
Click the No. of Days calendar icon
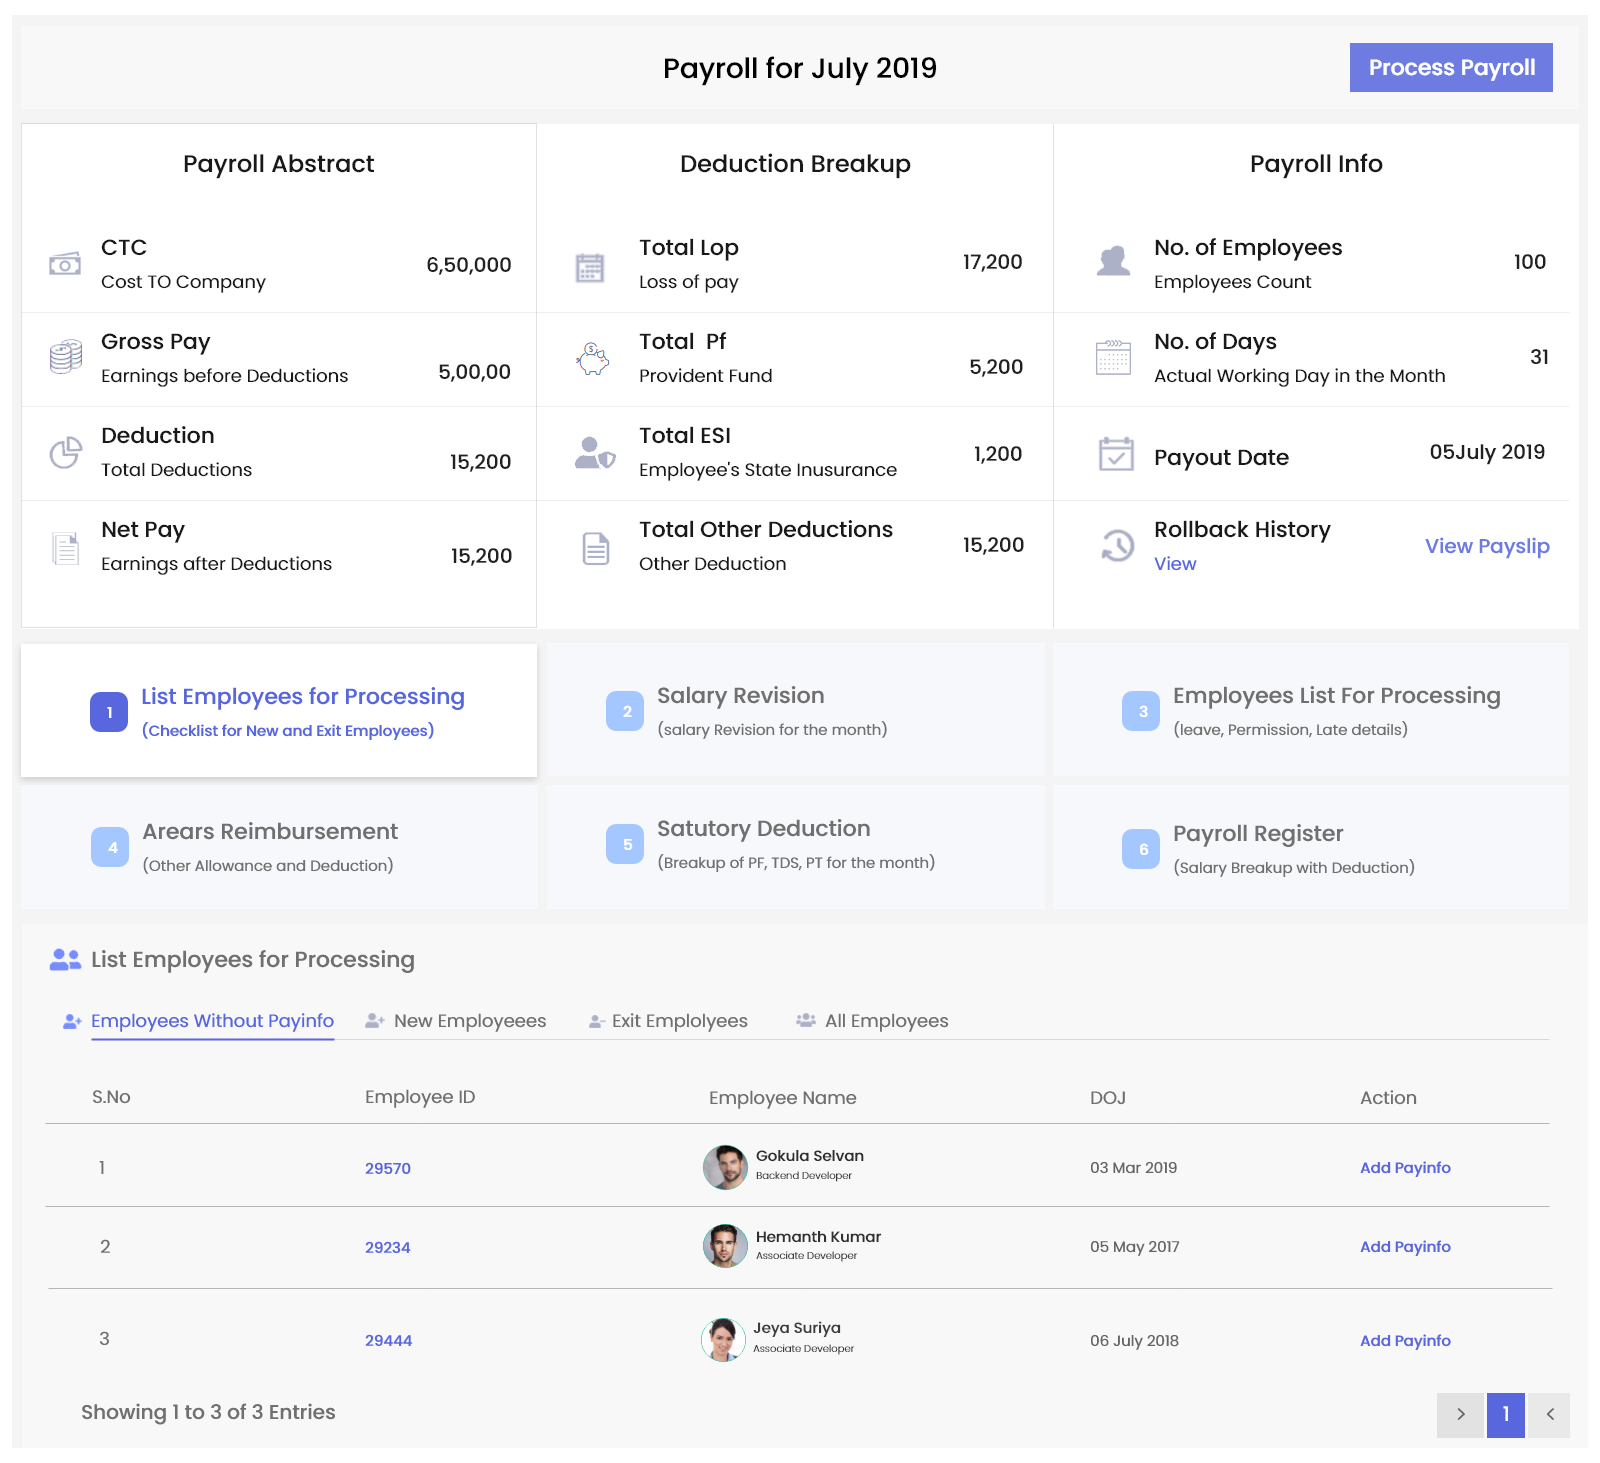tap(1113, 357)
